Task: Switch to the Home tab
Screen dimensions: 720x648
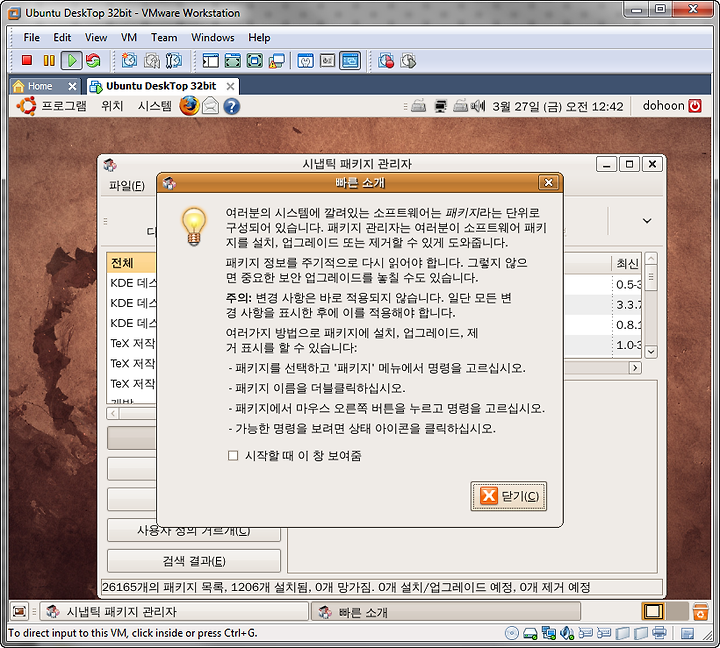Action: click(x=39, y=86)
